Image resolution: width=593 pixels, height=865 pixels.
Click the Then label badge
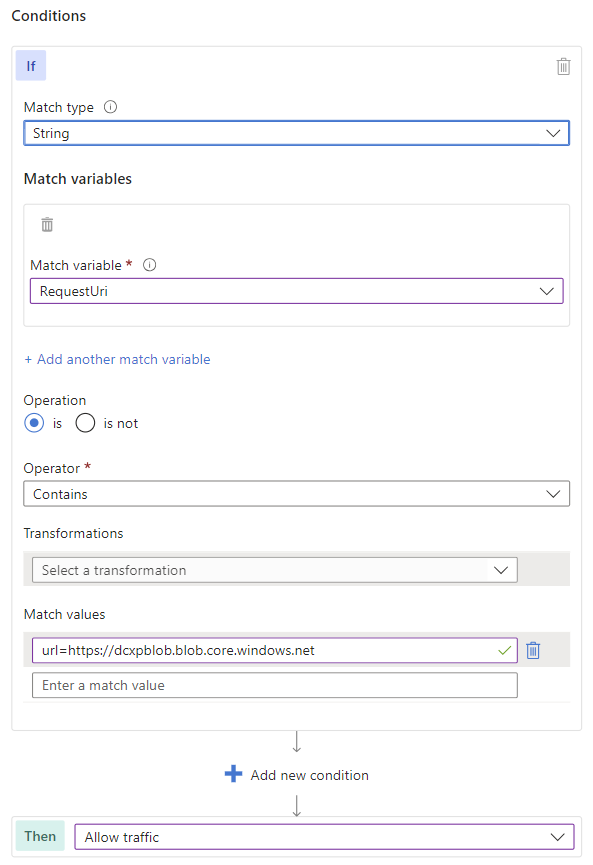[40, 836]
